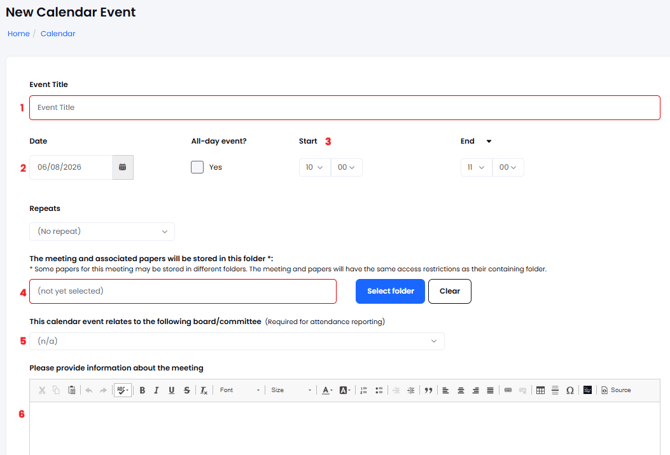The image size is (670, 455).
Task: Insert a numbered list
Action: [364, 390]
